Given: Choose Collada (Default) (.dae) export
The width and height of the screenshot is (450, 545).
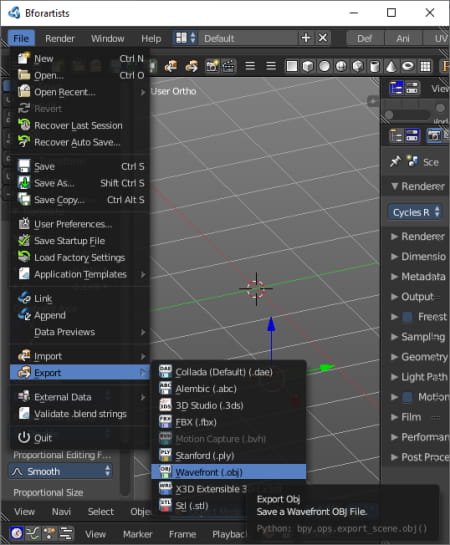Looking at the screenshot, I should pyautogui.click(x=229, y=372).
